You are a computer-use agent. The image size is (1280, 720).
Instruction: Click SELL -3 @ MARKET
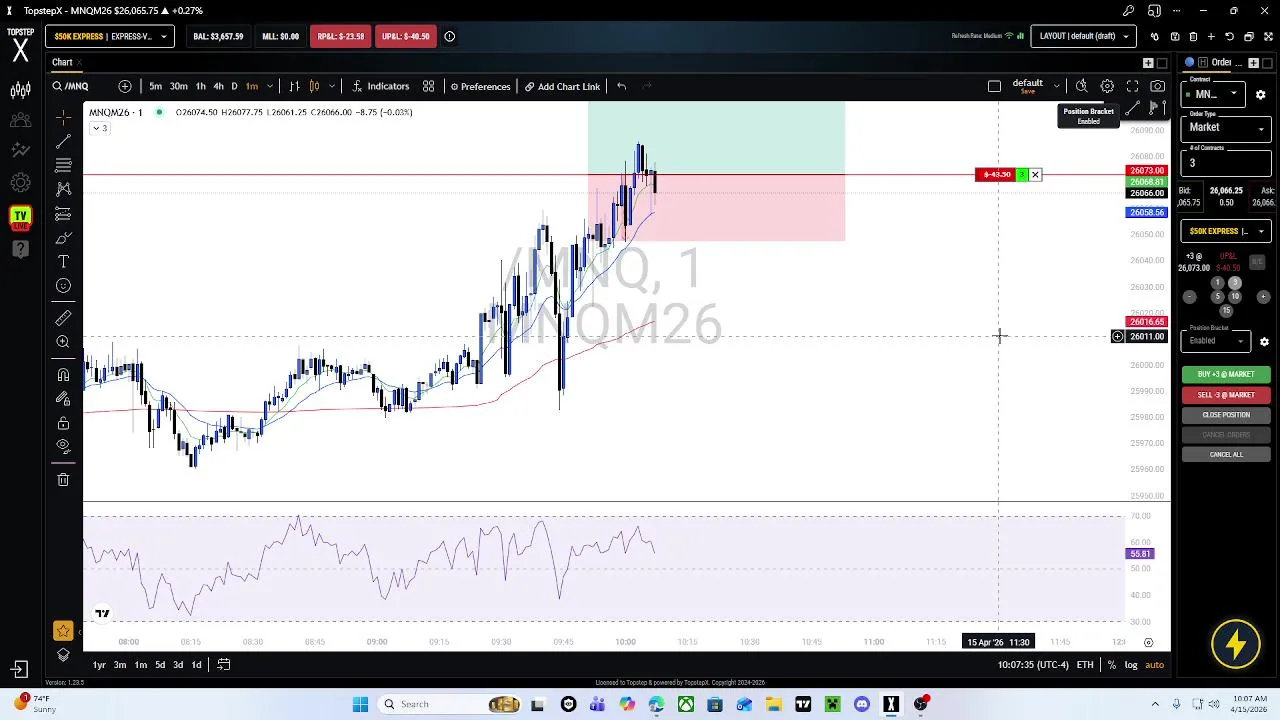pos(1226,395)
